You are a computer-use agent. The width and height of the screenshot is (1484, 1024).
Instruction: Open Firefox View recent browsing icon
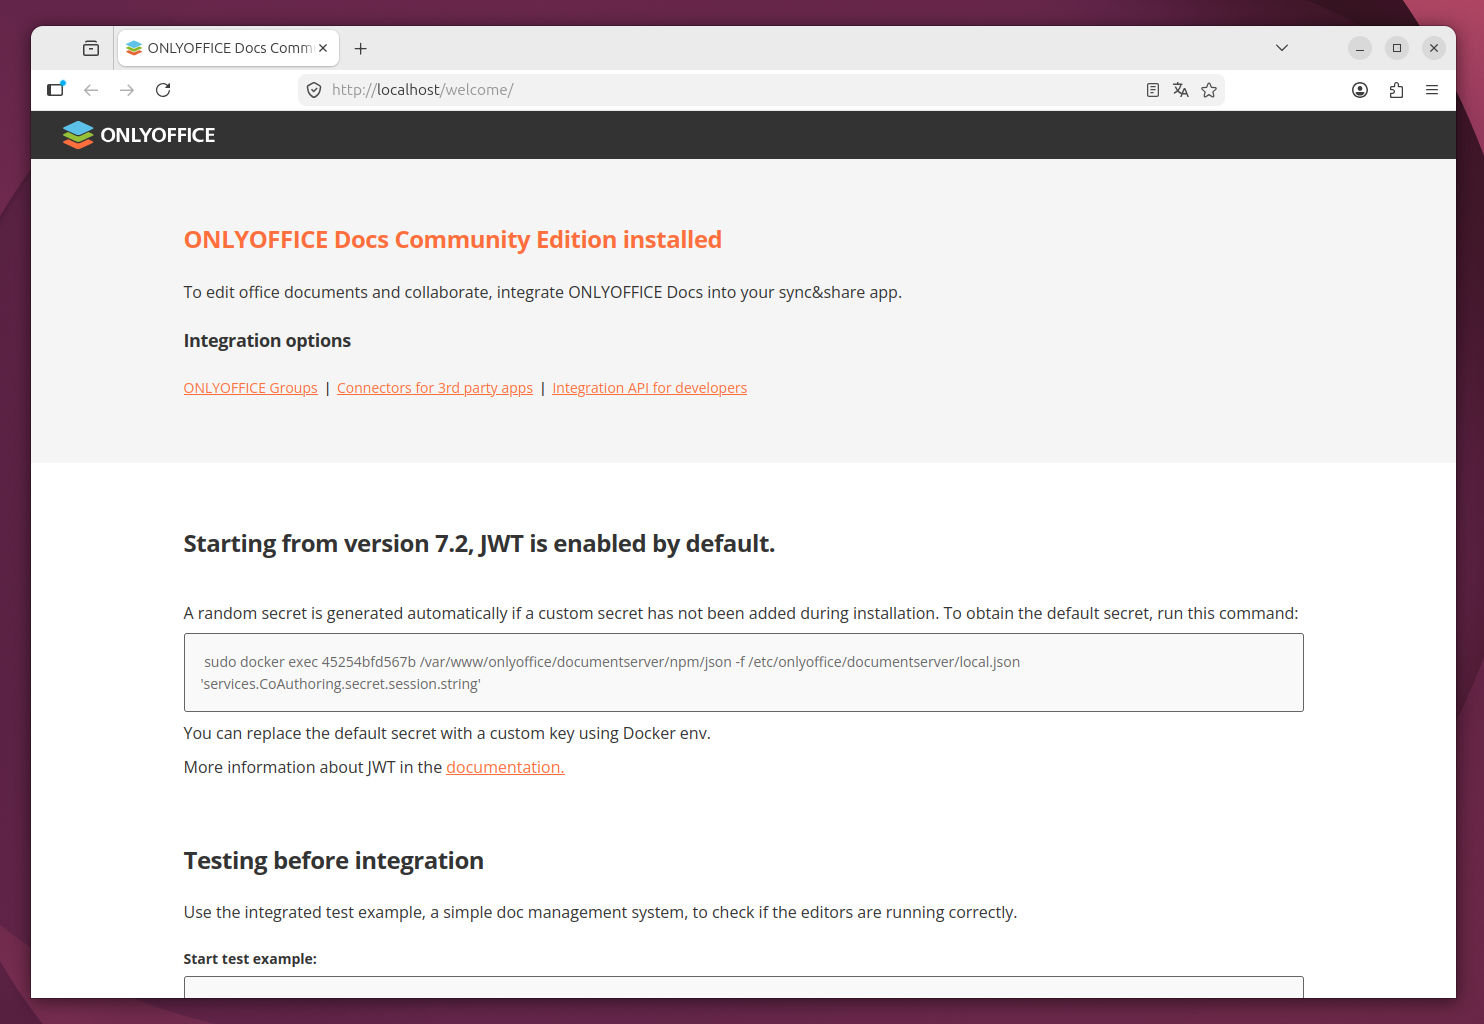tap(91, 48)
